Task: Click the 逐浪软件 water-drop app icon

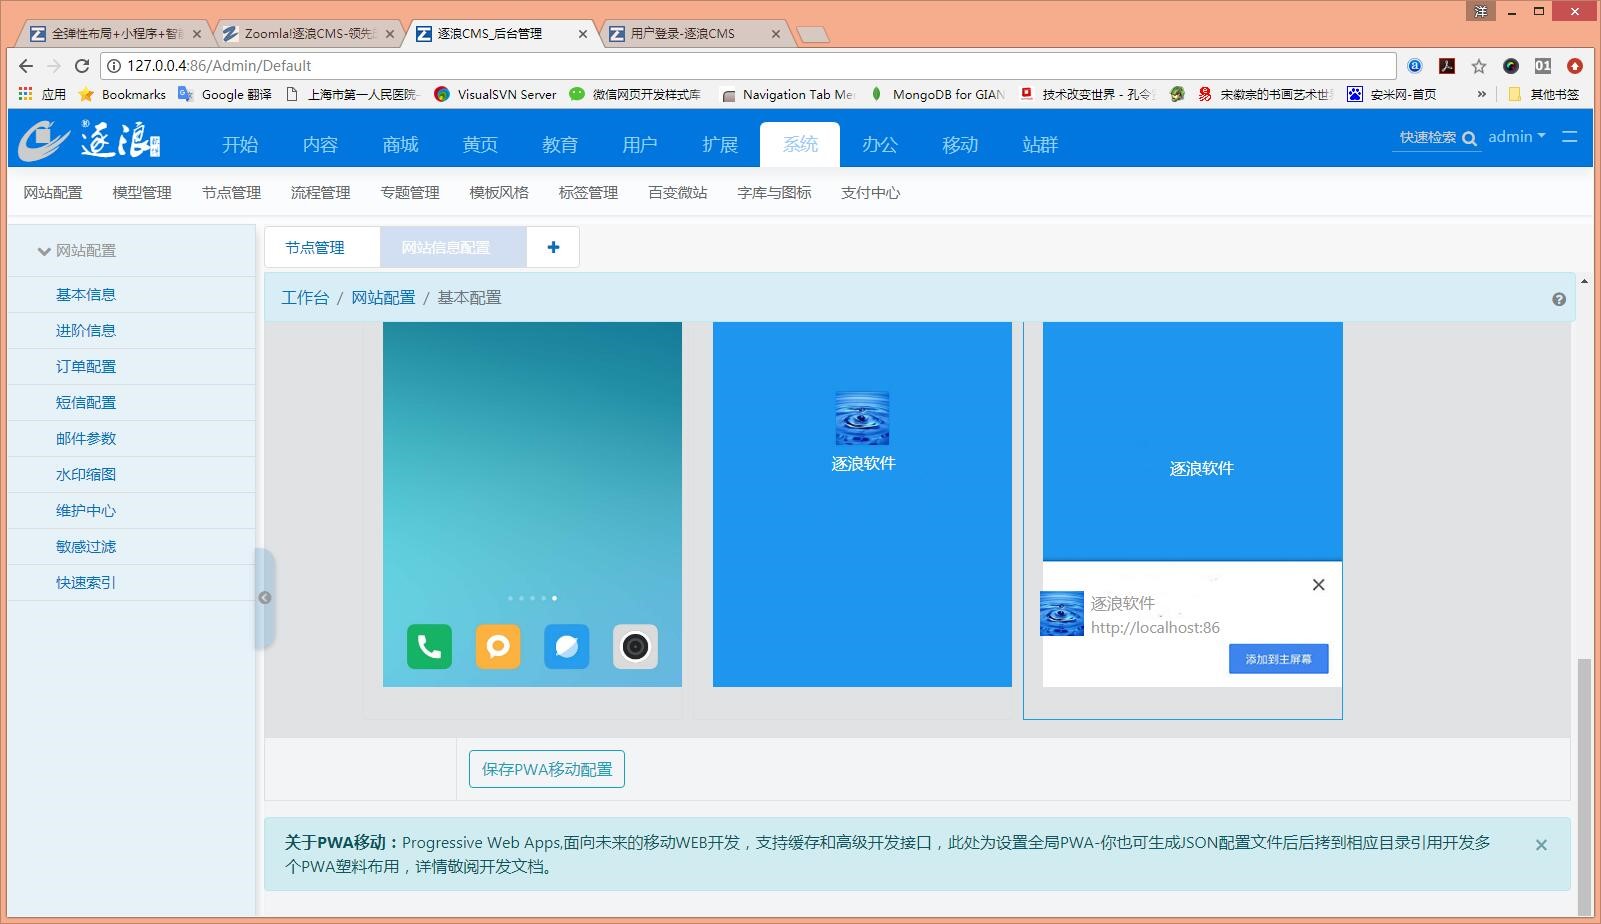Action: [x=862, y=418]
